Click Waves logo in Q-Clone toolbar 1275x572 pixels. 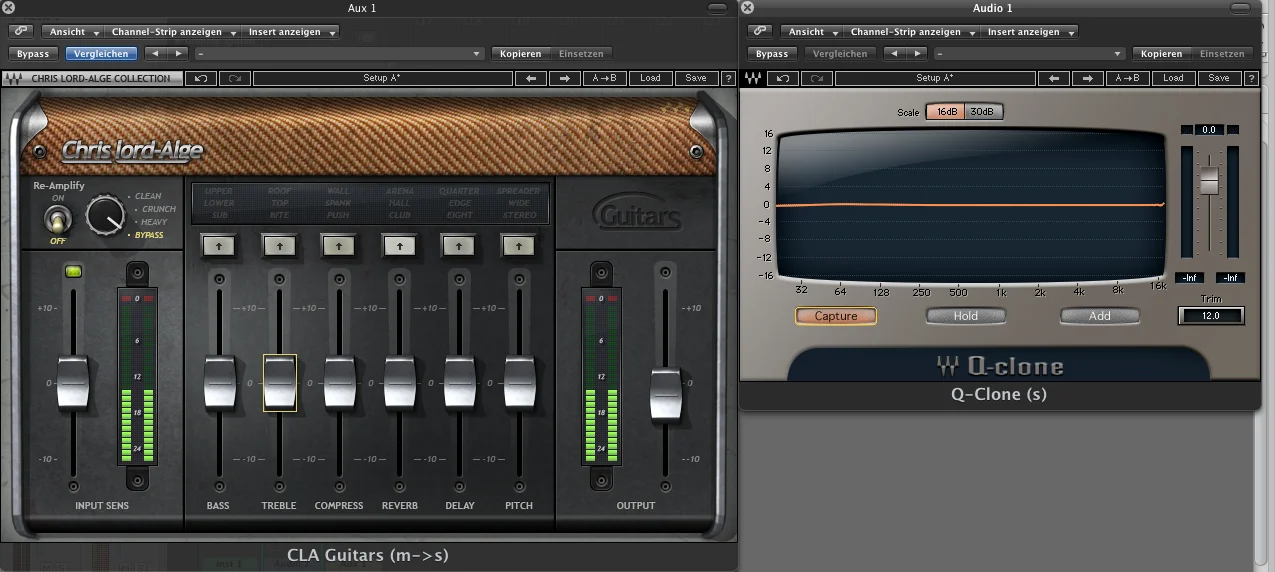[754, 78]
